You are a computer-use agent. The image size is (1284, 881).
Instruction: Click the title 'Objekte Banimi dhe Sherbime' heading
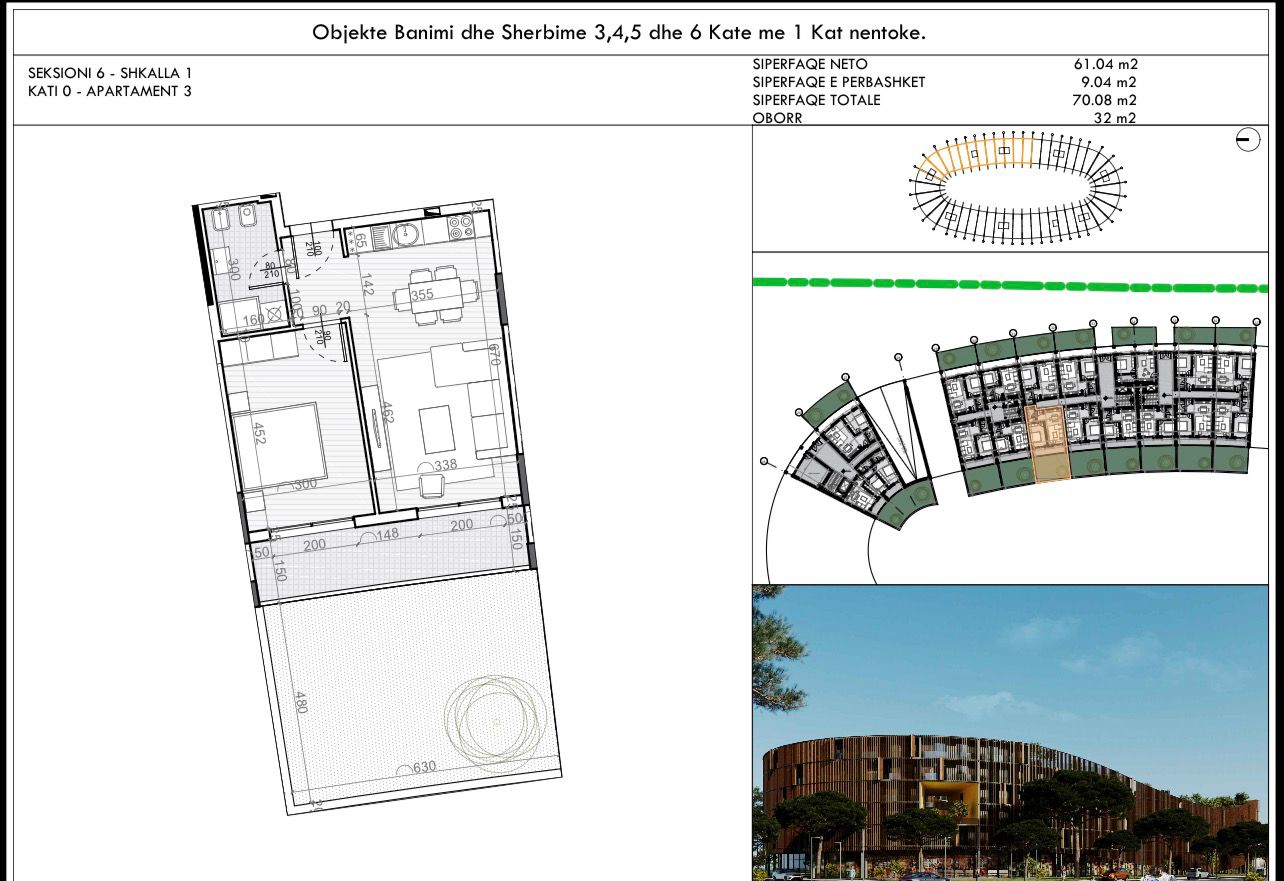(619, 32)
